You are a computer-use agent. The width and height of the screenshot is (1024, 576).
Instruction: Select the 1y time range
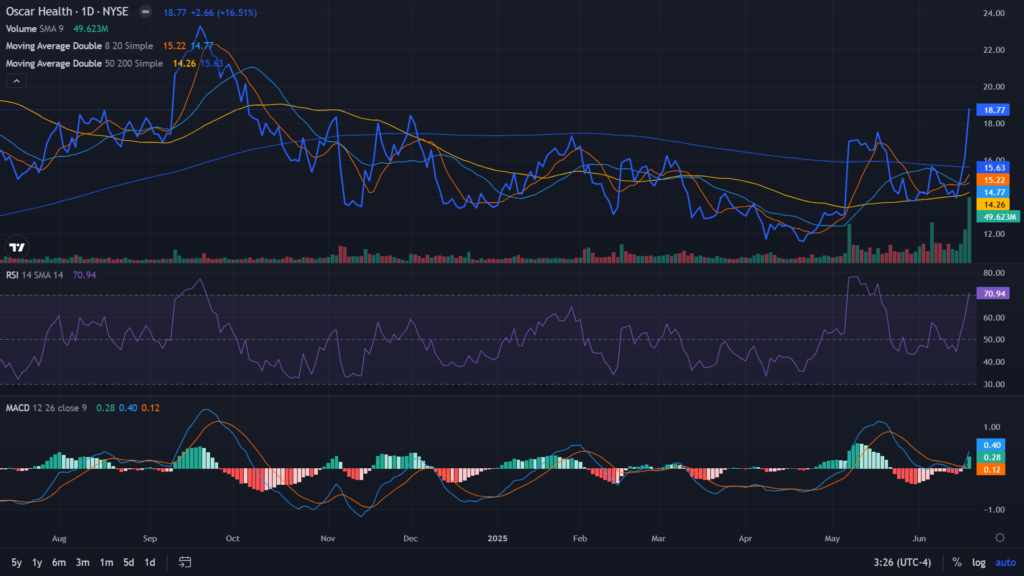click(x=37, y=562)
